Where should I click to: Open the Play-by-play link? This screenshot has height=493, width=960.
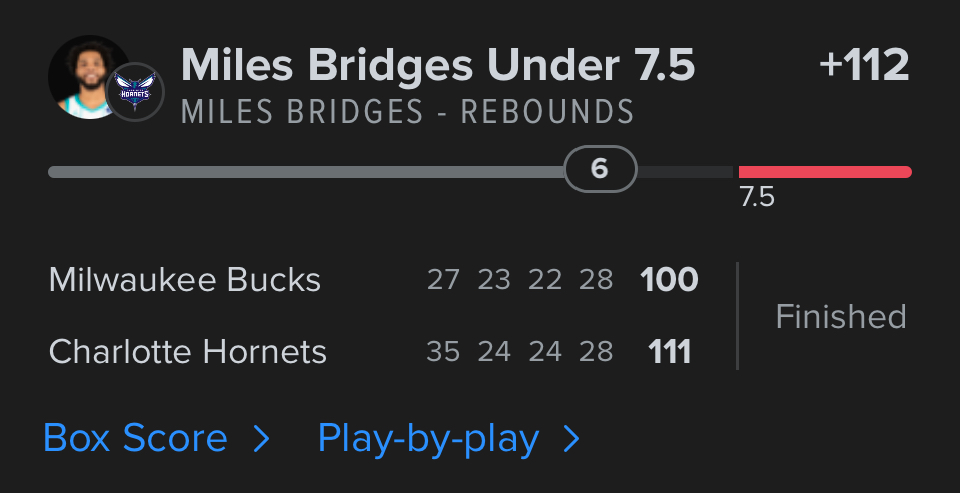(x=428, y=439)
